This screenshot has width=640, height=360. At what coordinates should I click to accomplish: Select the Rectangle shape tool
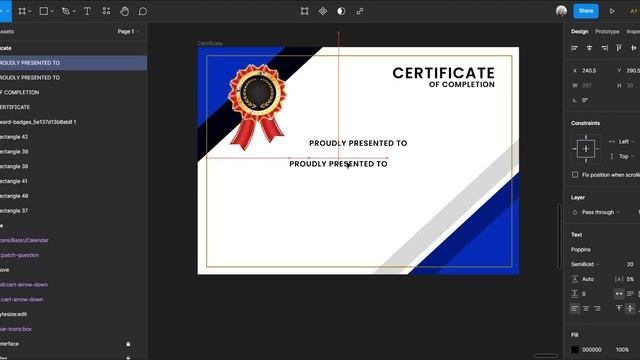pos(44,11)
